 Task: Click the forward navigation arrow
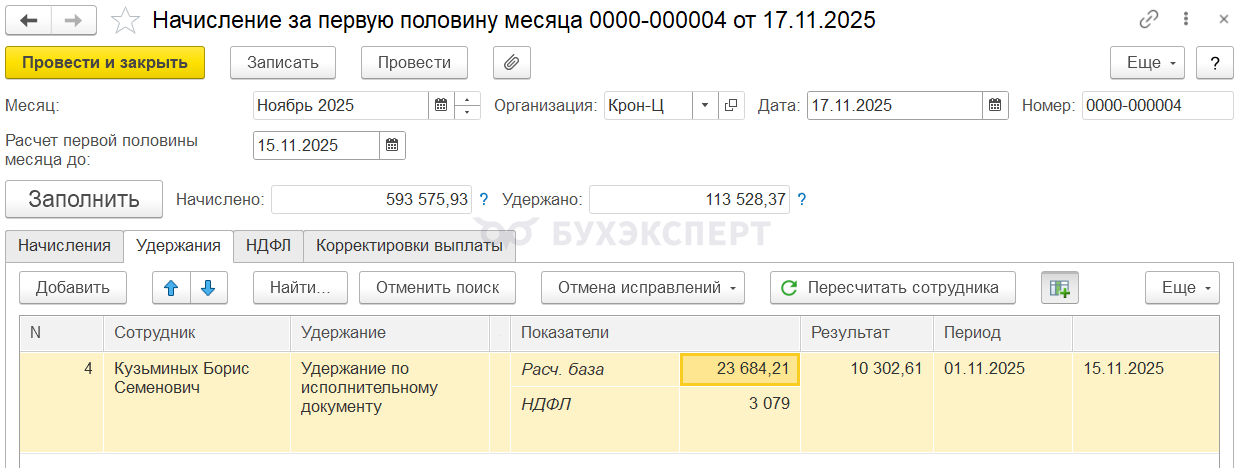[74, 20]
